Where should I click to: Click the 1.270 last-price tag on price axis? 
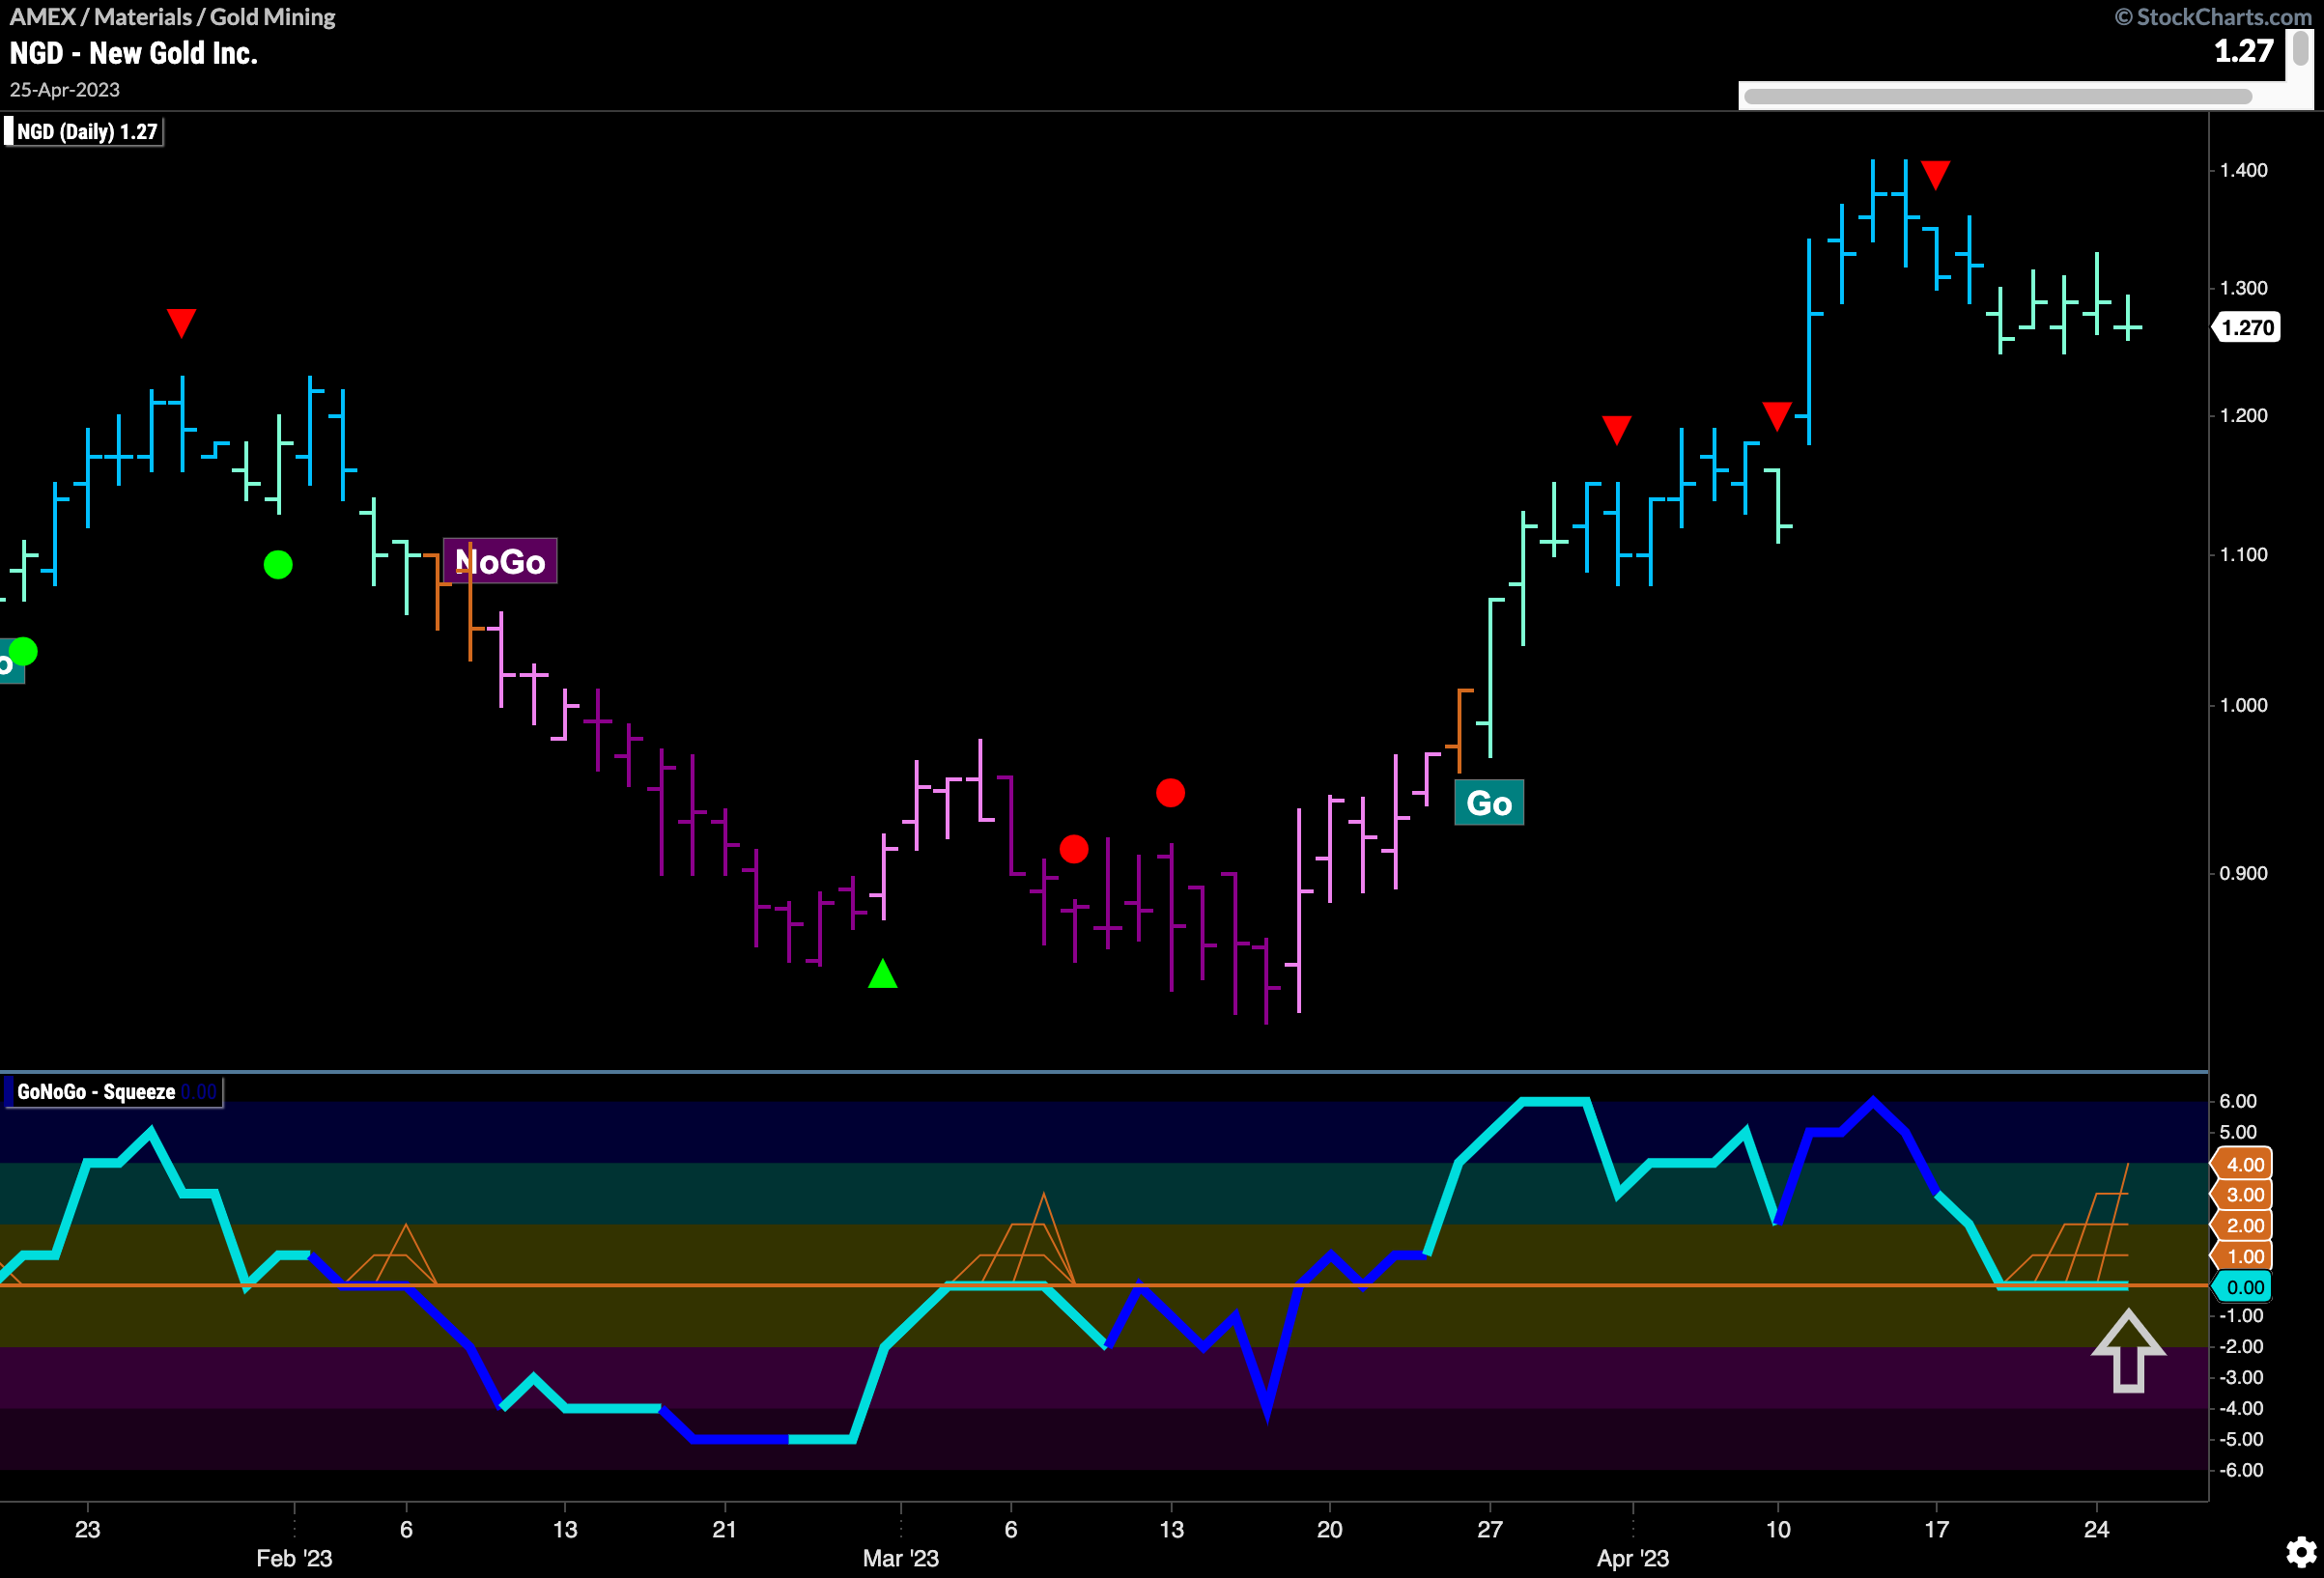(x=2247, y=328)
